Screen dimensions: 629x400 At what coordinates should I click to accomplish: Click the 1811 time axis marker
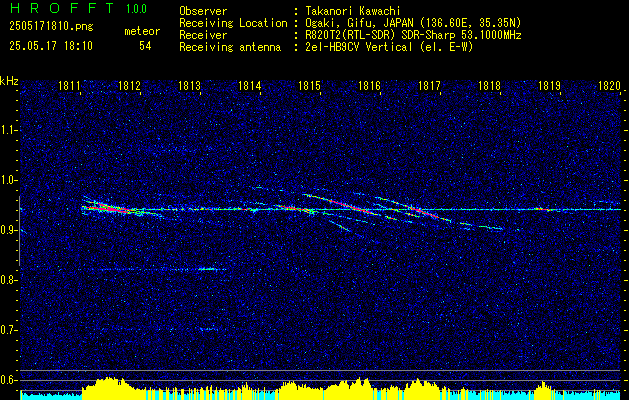(x=69, y=85)
